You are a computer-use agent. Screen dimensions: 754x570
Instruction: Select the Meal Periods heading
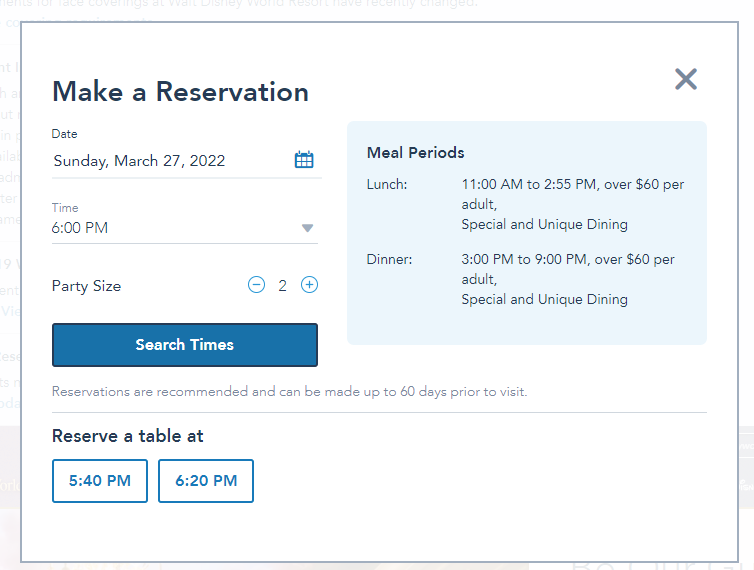(416, 153)
